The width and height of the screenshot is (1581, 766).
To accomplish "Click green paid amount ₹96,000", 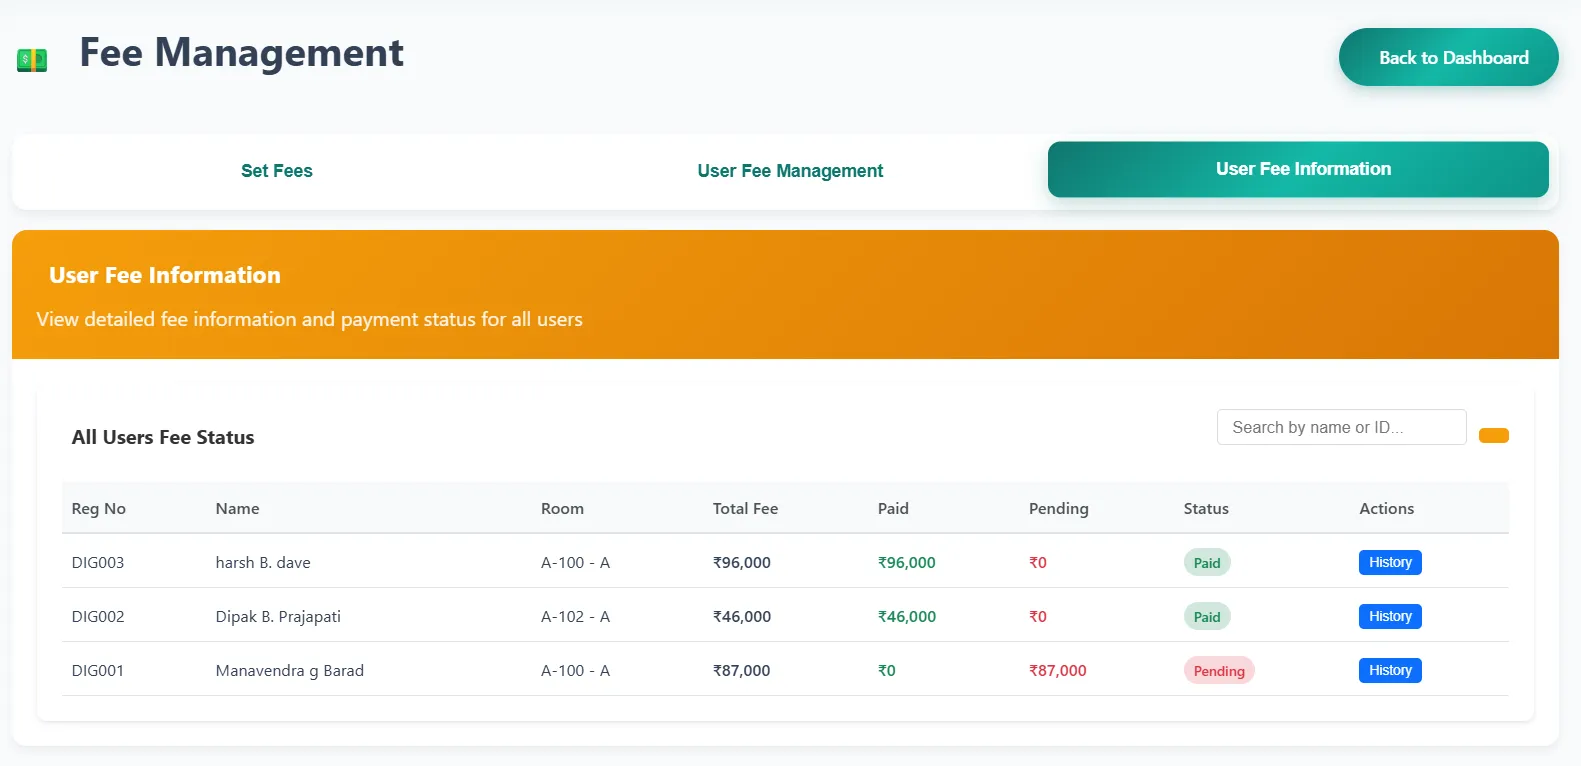I will point(907,562).
